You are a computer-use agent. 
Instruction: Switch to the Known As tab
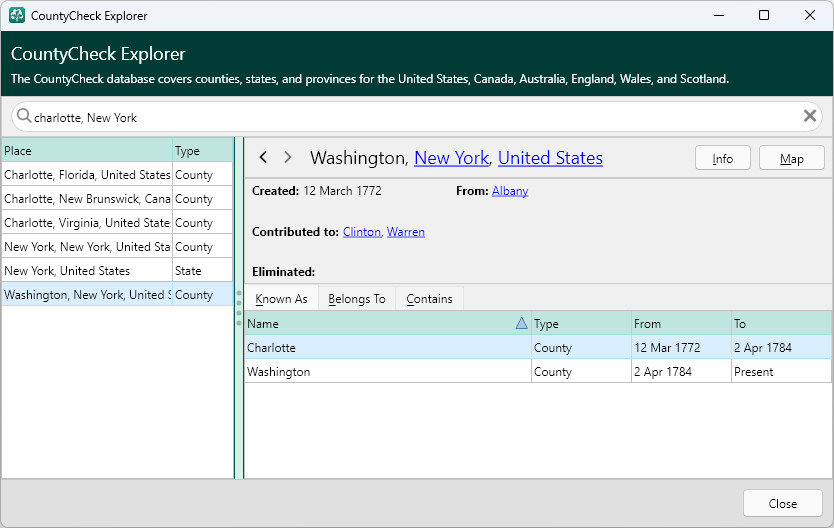[281, 299]
